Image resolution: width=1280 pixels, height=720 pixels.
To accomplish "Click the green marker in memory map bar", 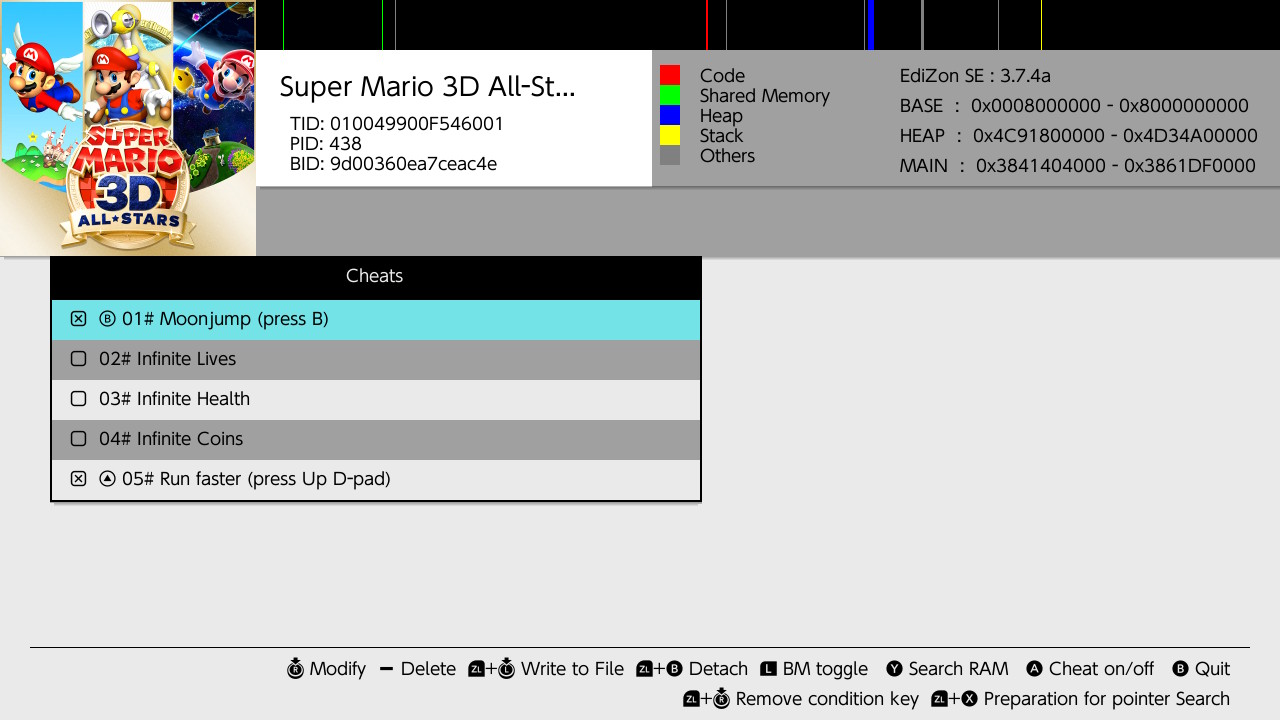I will tap(382, 25).
